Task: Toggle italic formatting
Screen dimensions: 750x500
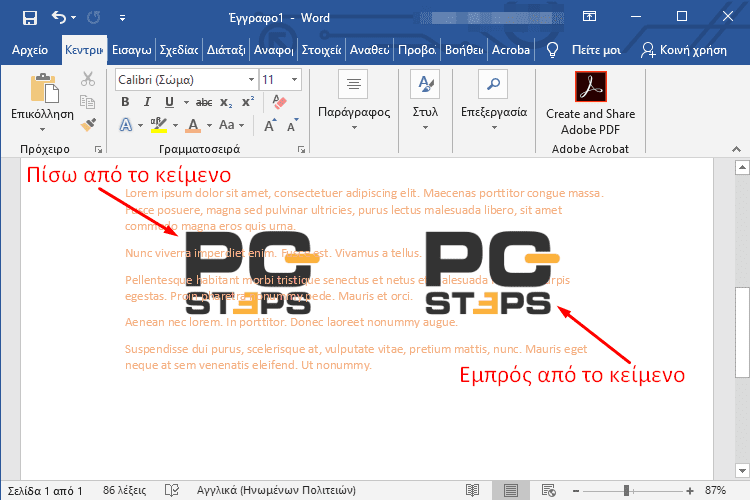Action: point(147,101)
